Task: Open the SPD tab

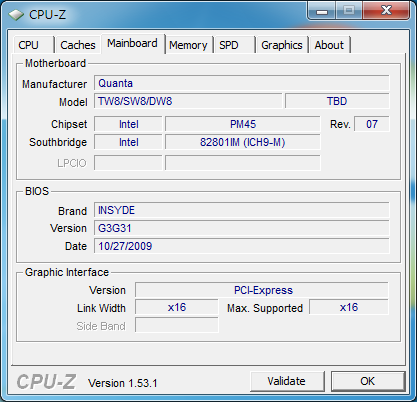Action: 235,45
